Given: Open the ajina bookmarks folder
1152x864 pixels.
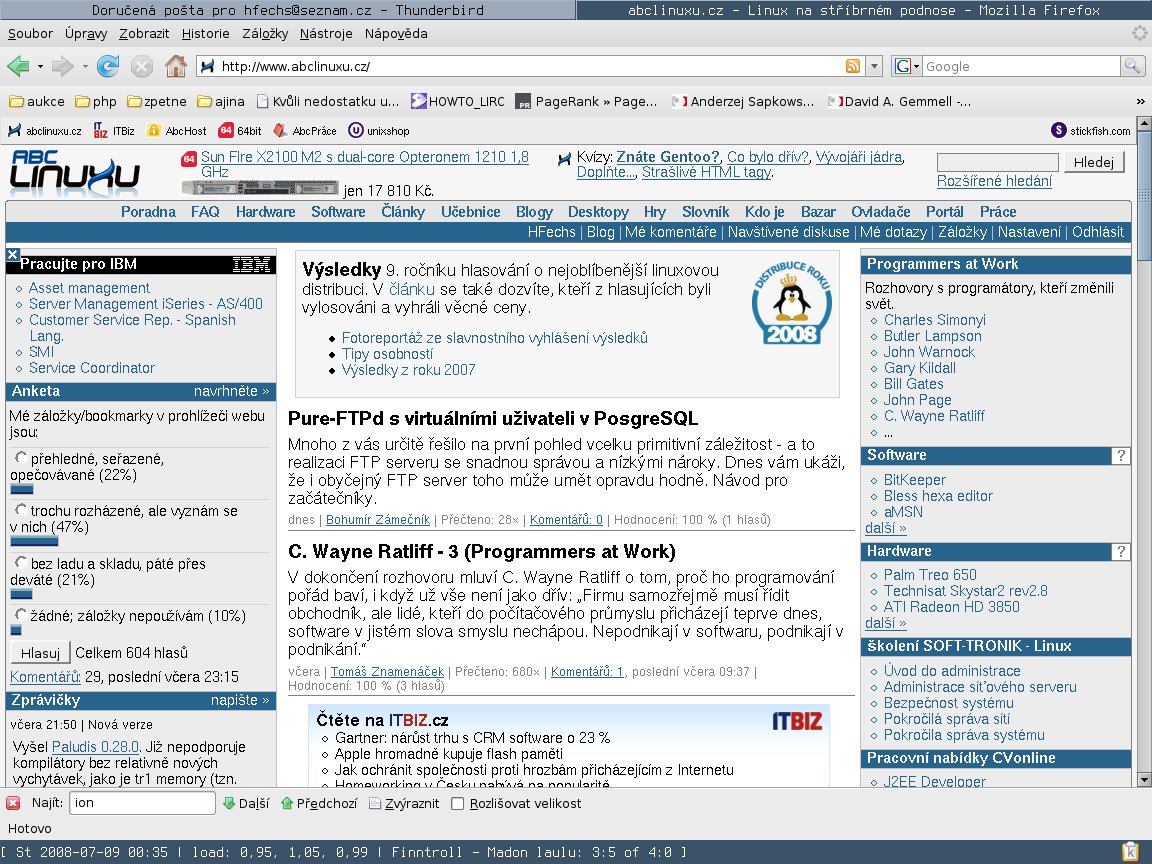Looking at the screenshot, I should (220, 101).
